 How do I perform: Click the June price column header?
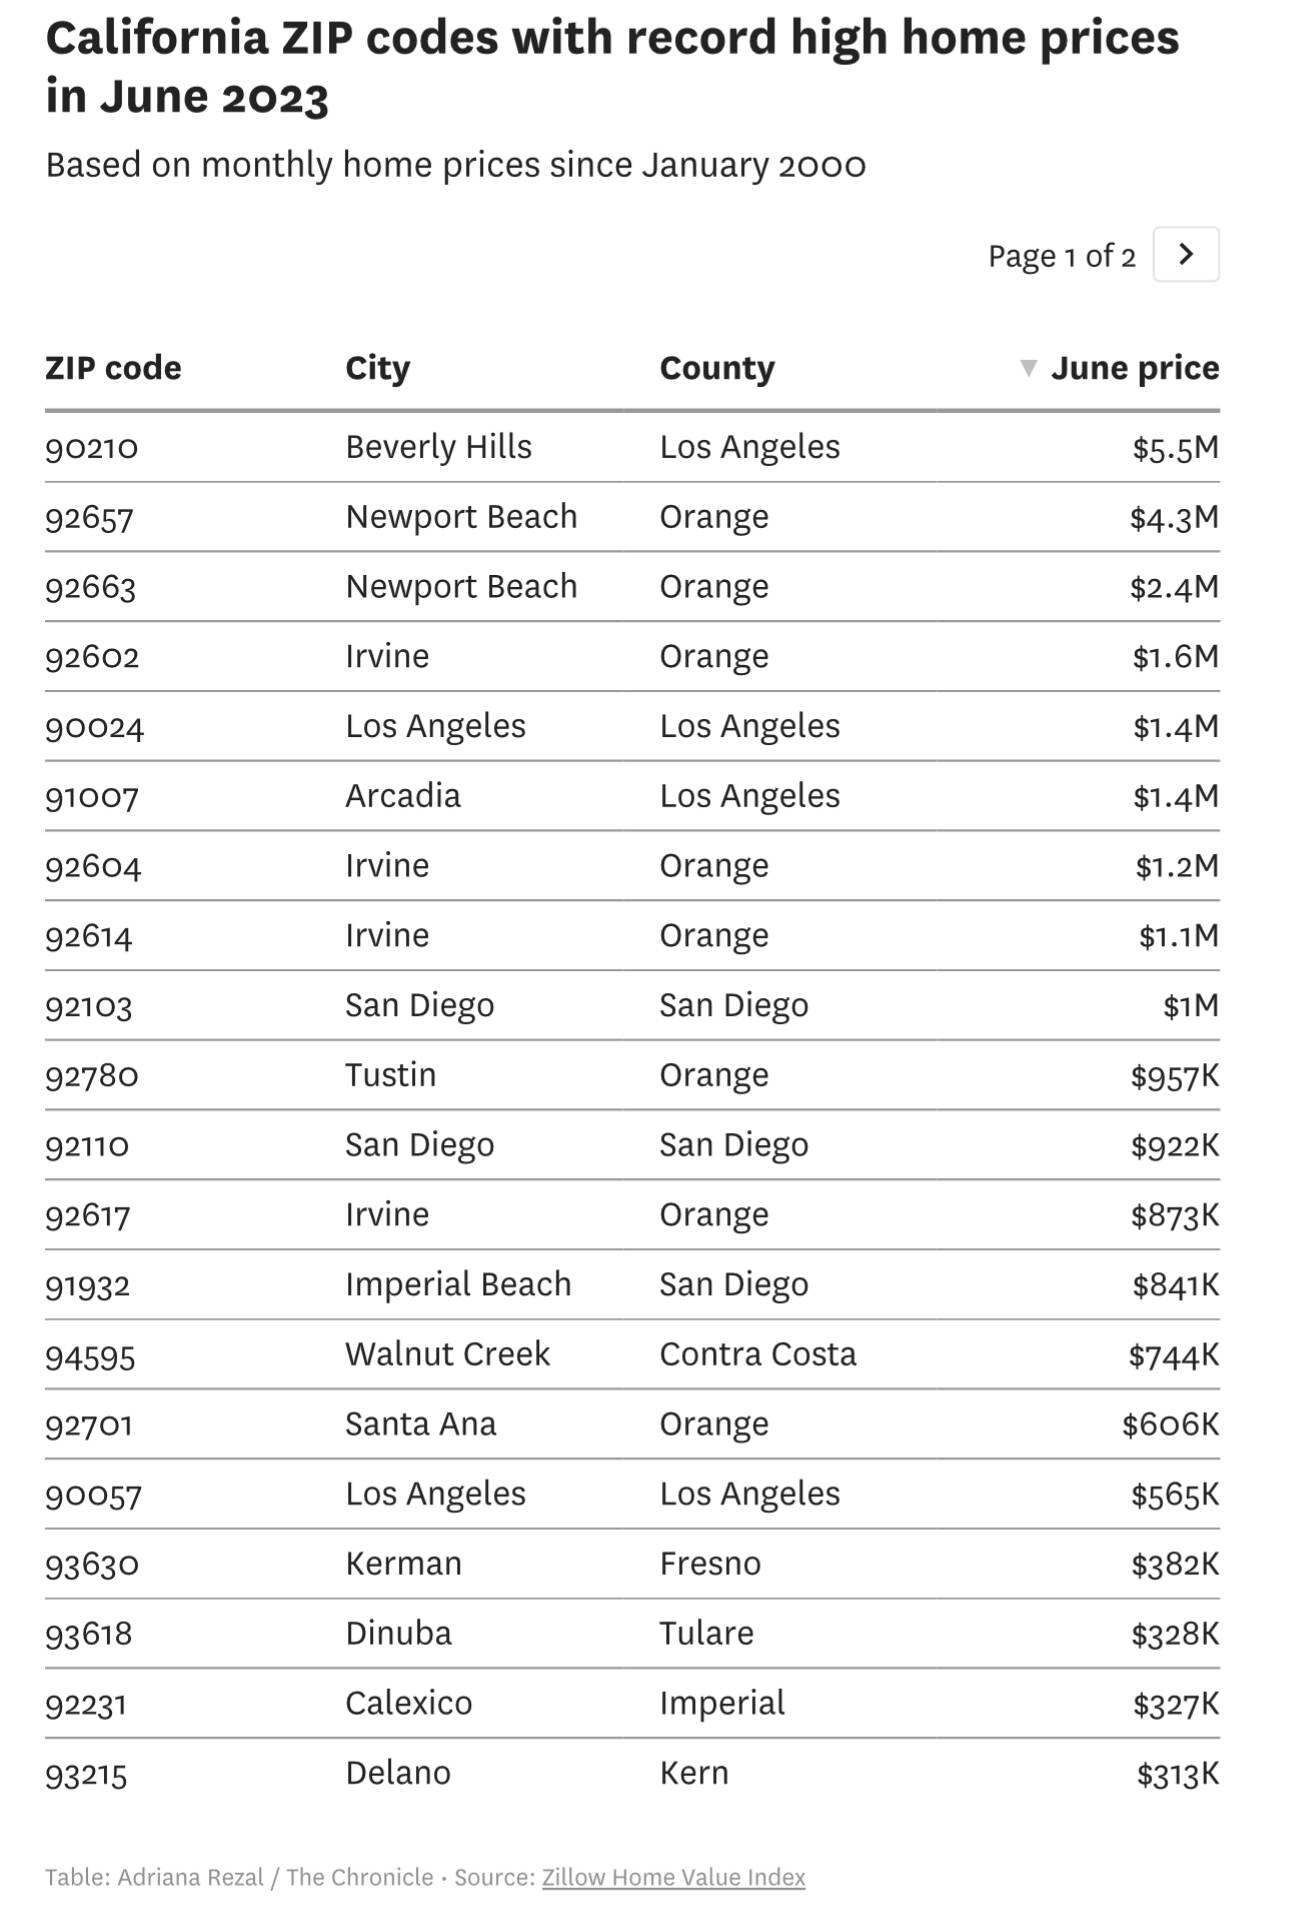[x=1135, y=368]
